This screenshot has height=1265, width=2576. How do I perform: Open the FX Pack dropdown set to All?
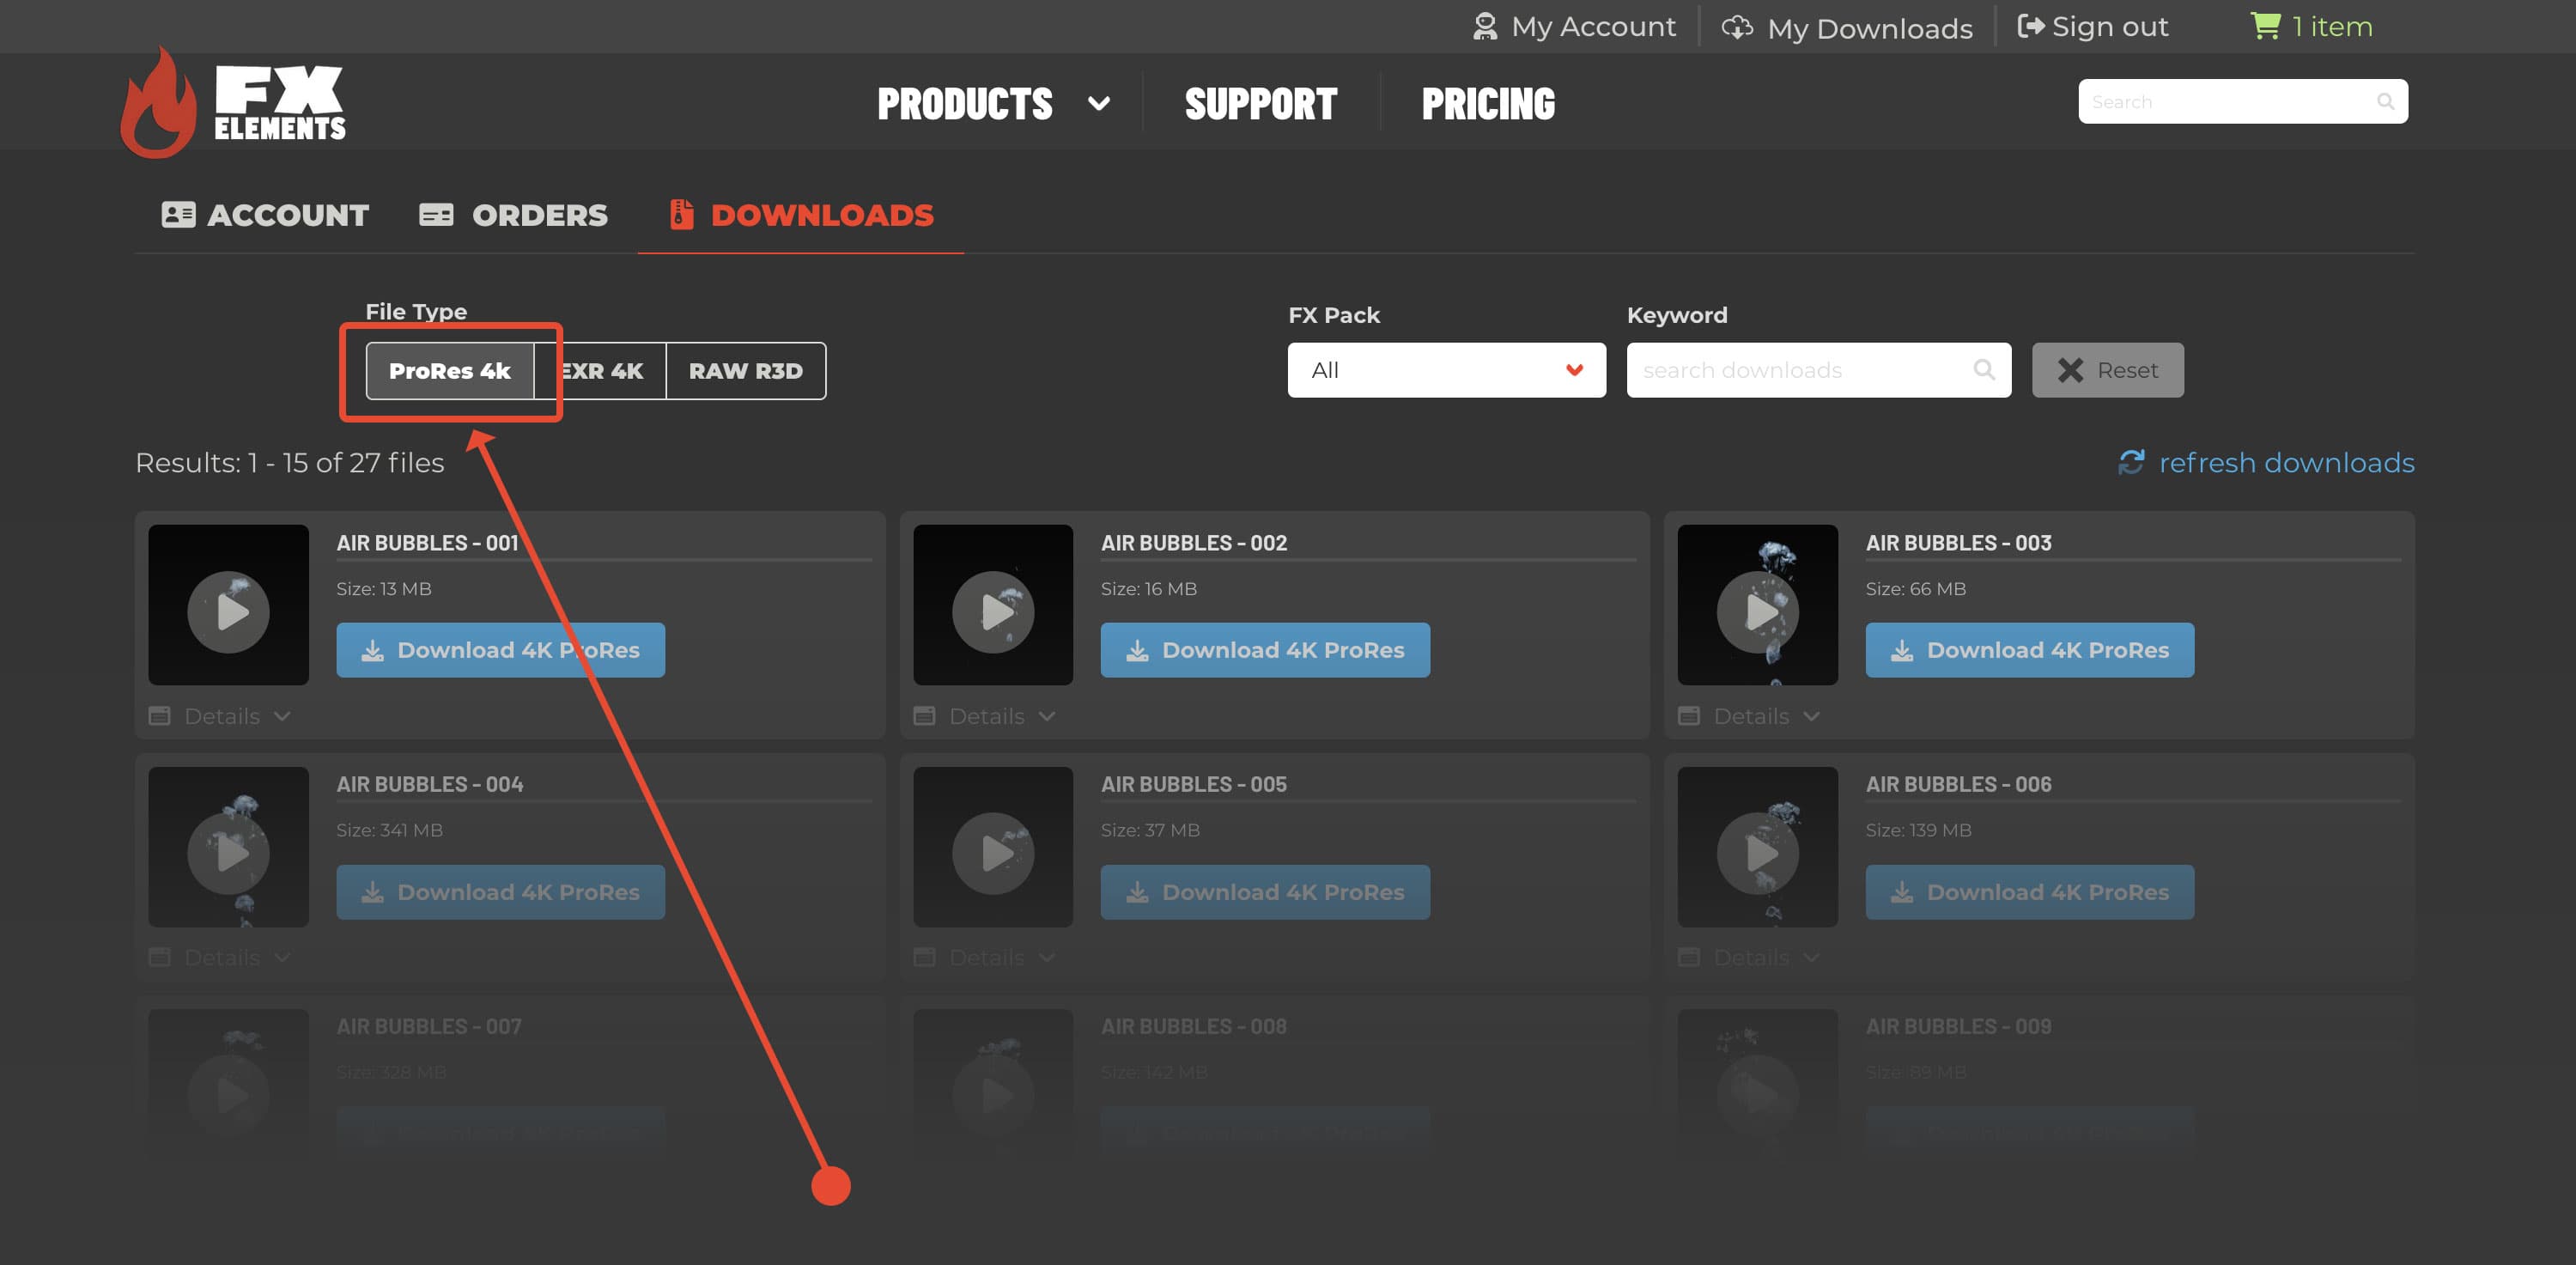tap(1446, 370)
